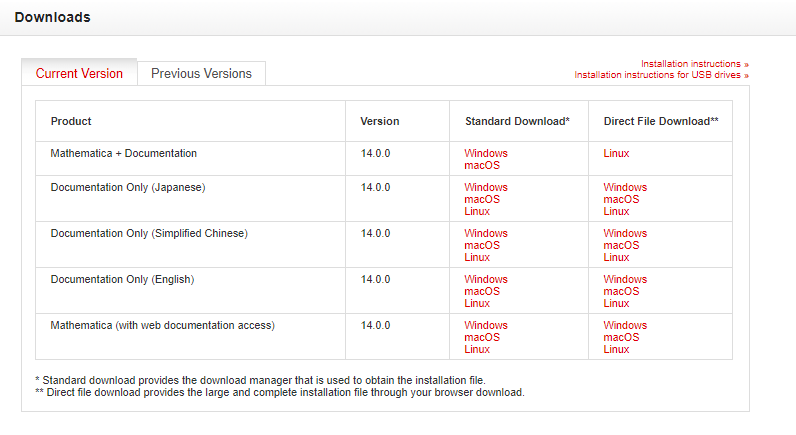Image resolution: width=796 pixels, height=435 pixels.
Task: Click version 14.0.0 in Simplified Chinese row
Action: point(376,233)
